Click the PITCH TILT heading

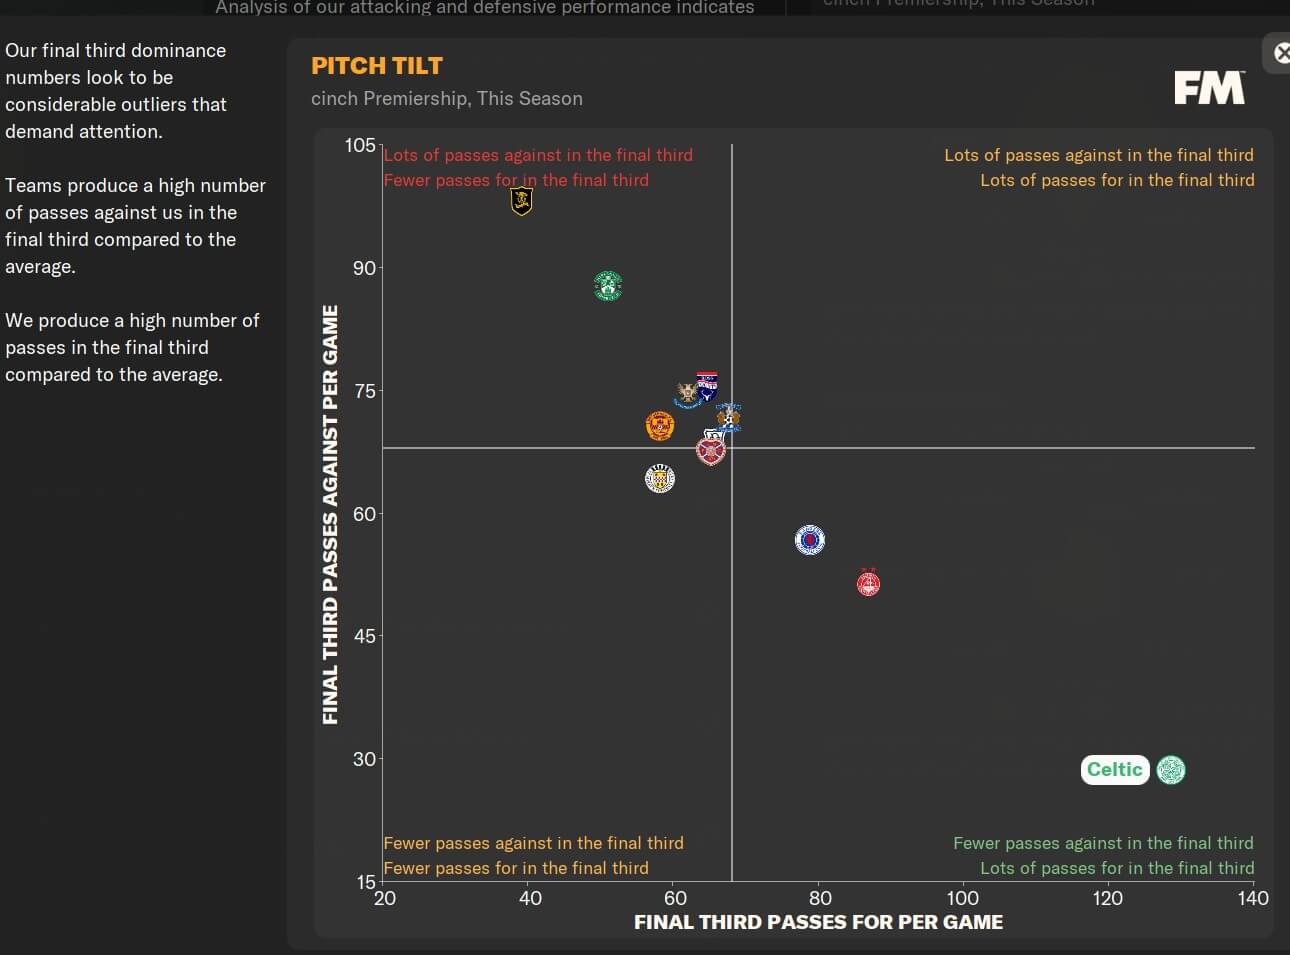377,66
